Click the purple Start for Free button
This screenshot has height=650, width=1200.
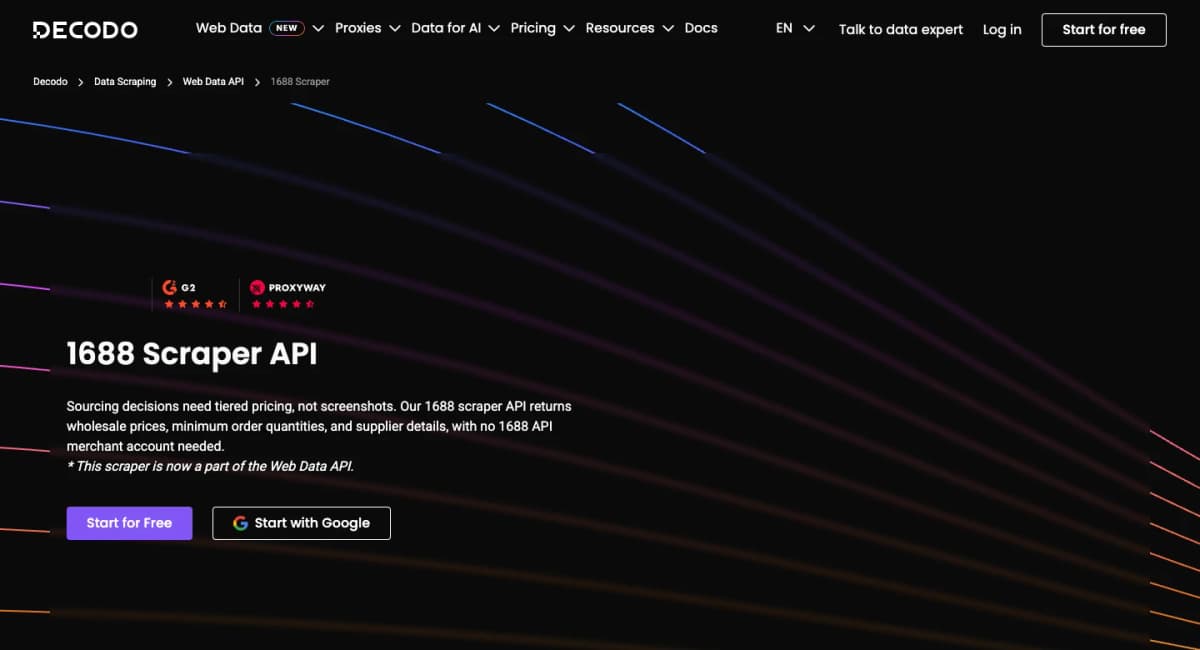(129, 523)
